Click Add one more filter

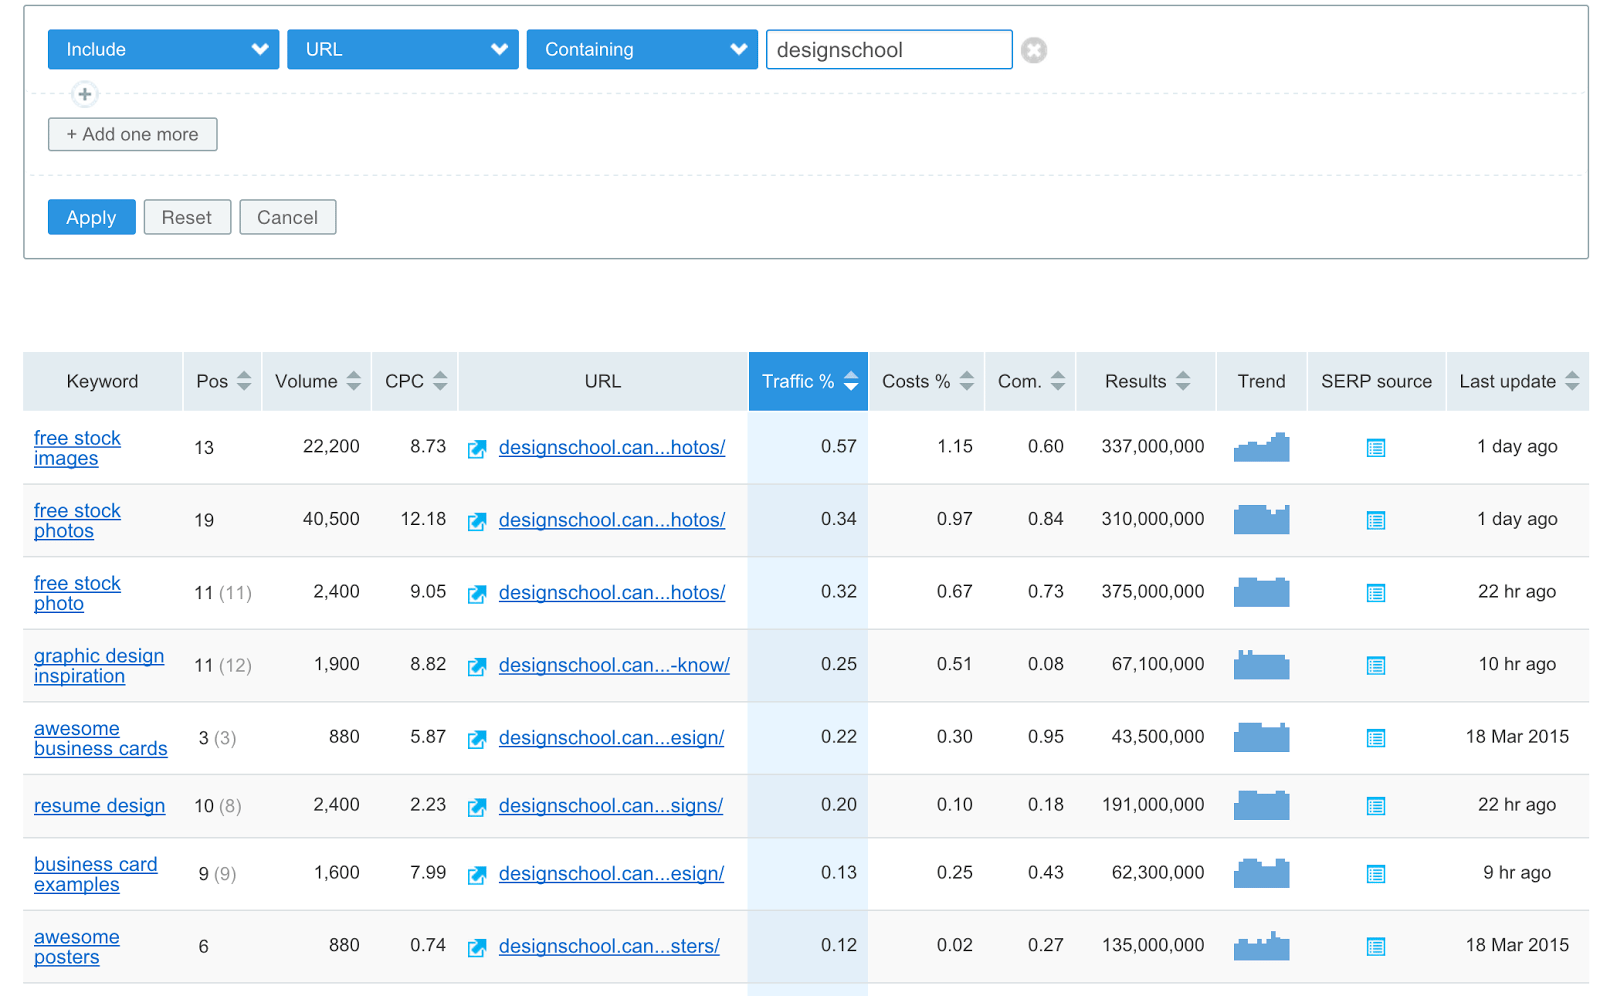coord(132,134)
